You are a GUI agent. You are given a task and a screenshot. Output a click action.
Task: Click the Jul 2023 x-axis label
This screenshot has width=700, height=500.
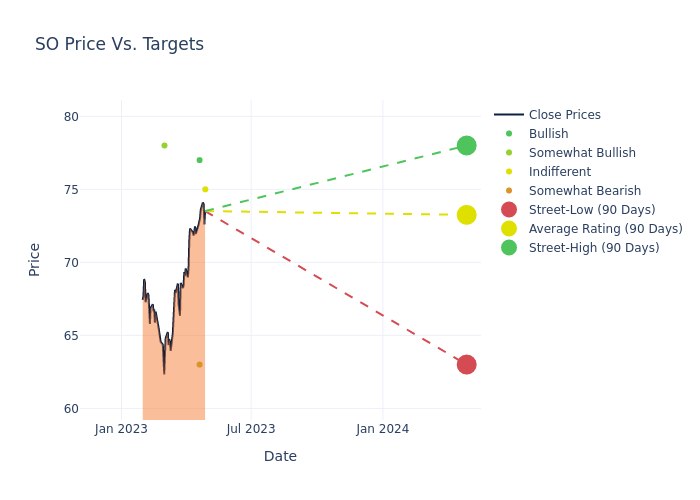pyautogui.click(x=251, y=429)
